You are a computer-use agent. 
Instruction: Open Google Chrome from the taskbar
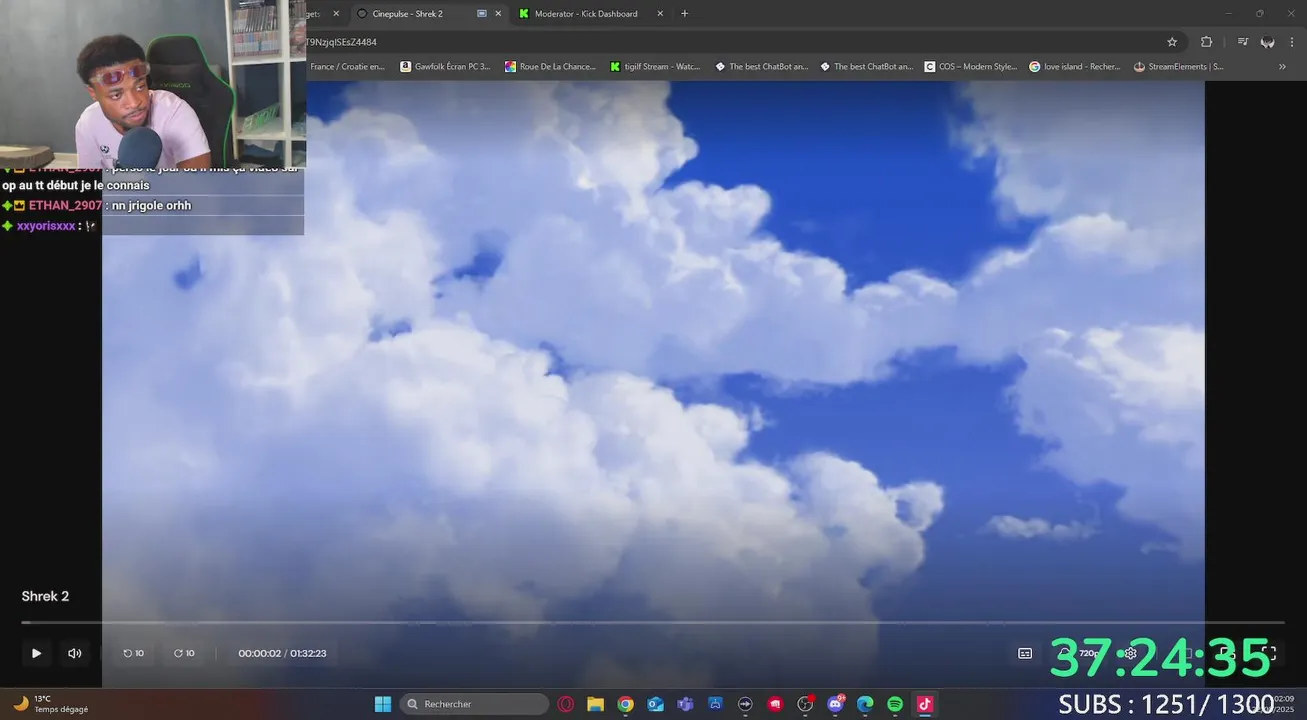click(x=625, y=704)
